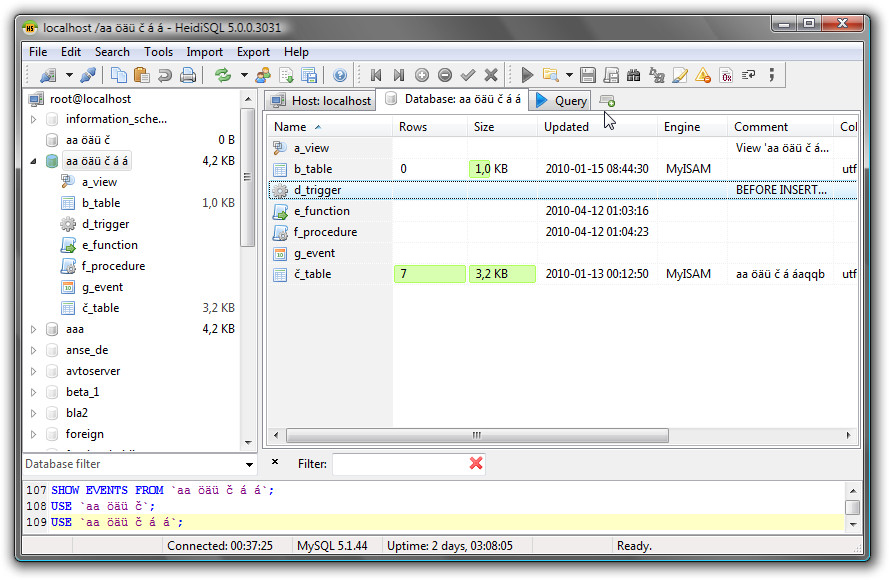Viewport: 889px width, 580px height.
Task: Click the cancel editing X icon
Action: click(491, 75)
